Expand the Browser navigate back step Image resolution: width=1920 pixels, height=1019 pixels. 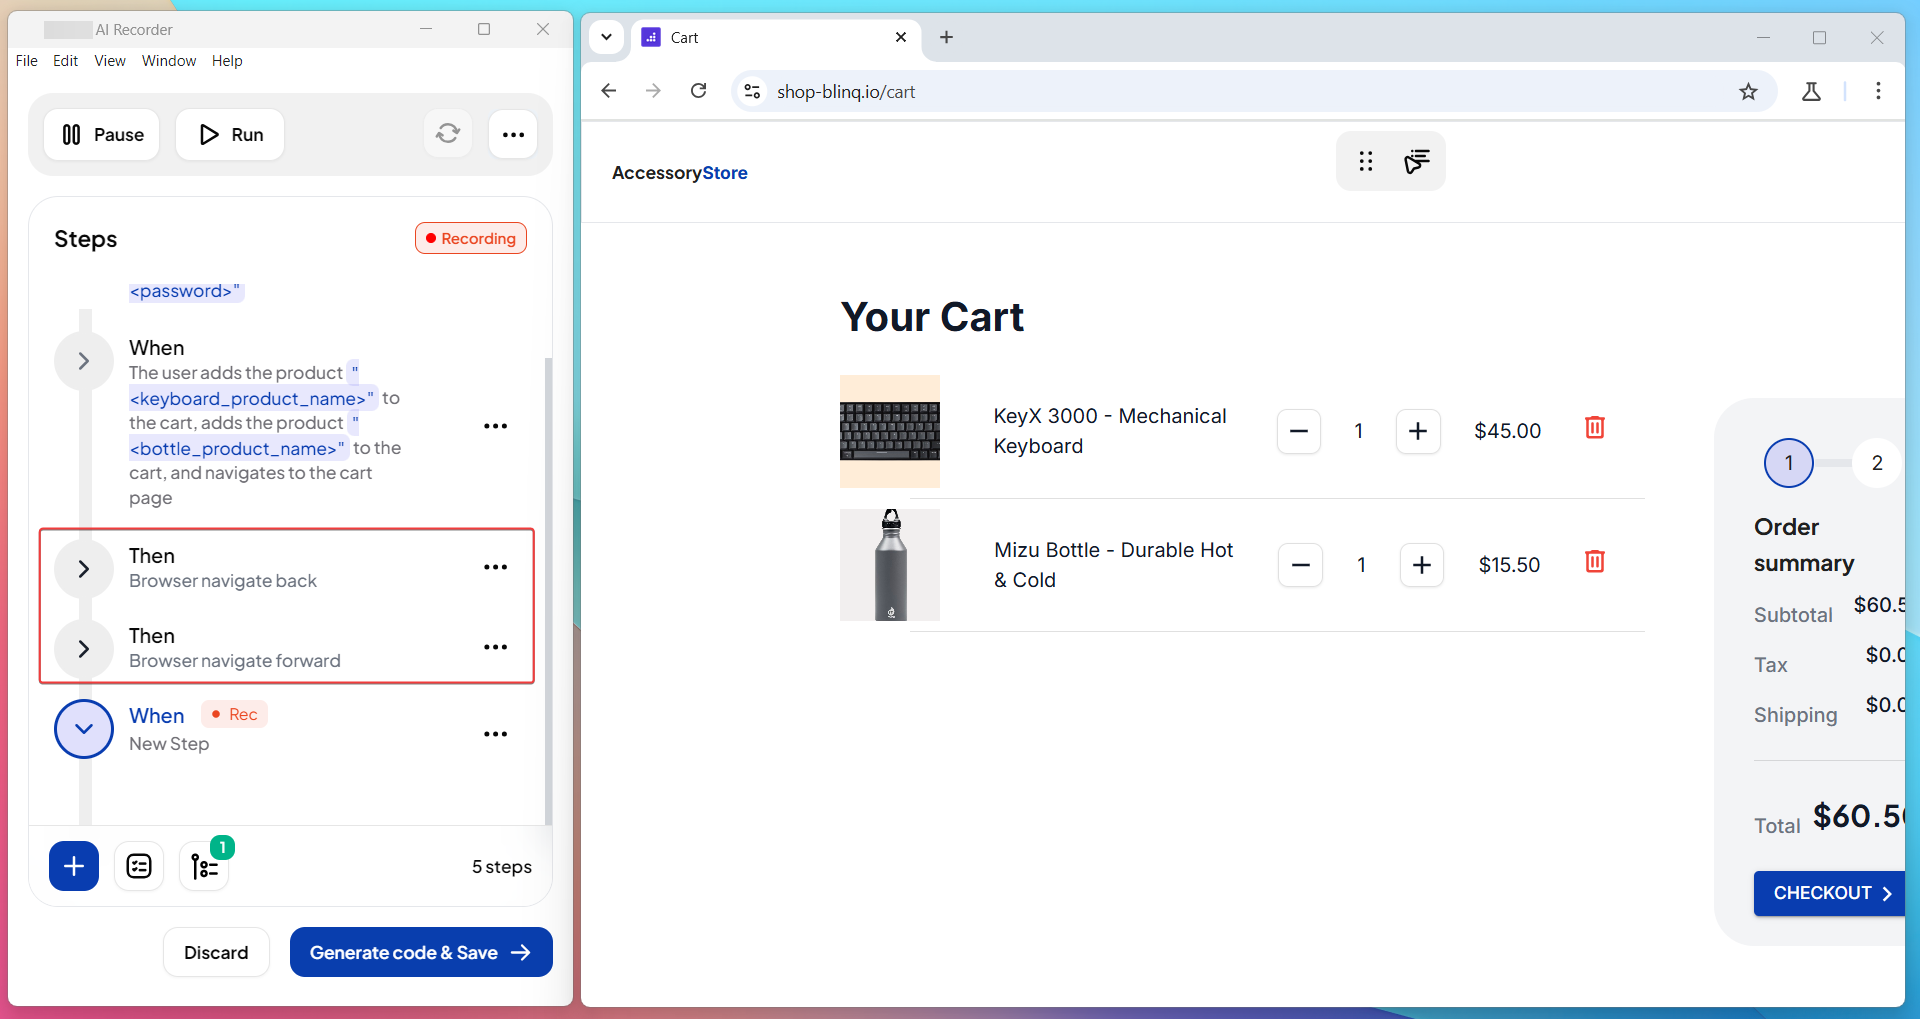pos(84,569)
